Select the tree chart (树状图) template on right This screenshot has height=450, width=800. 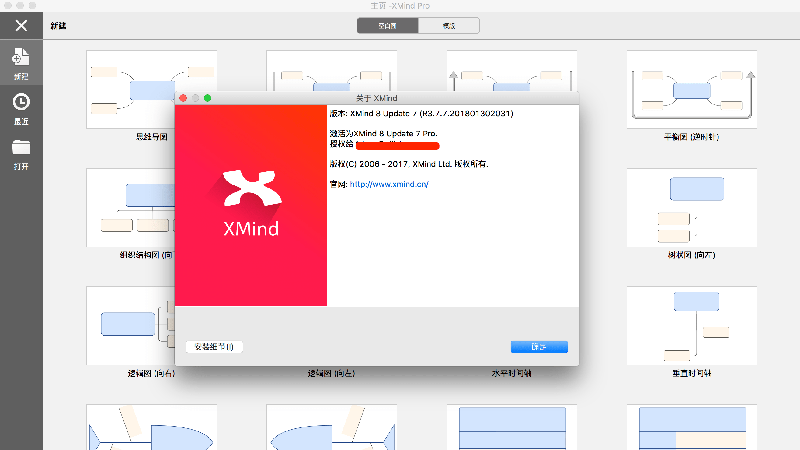click(x=689, y=207)
